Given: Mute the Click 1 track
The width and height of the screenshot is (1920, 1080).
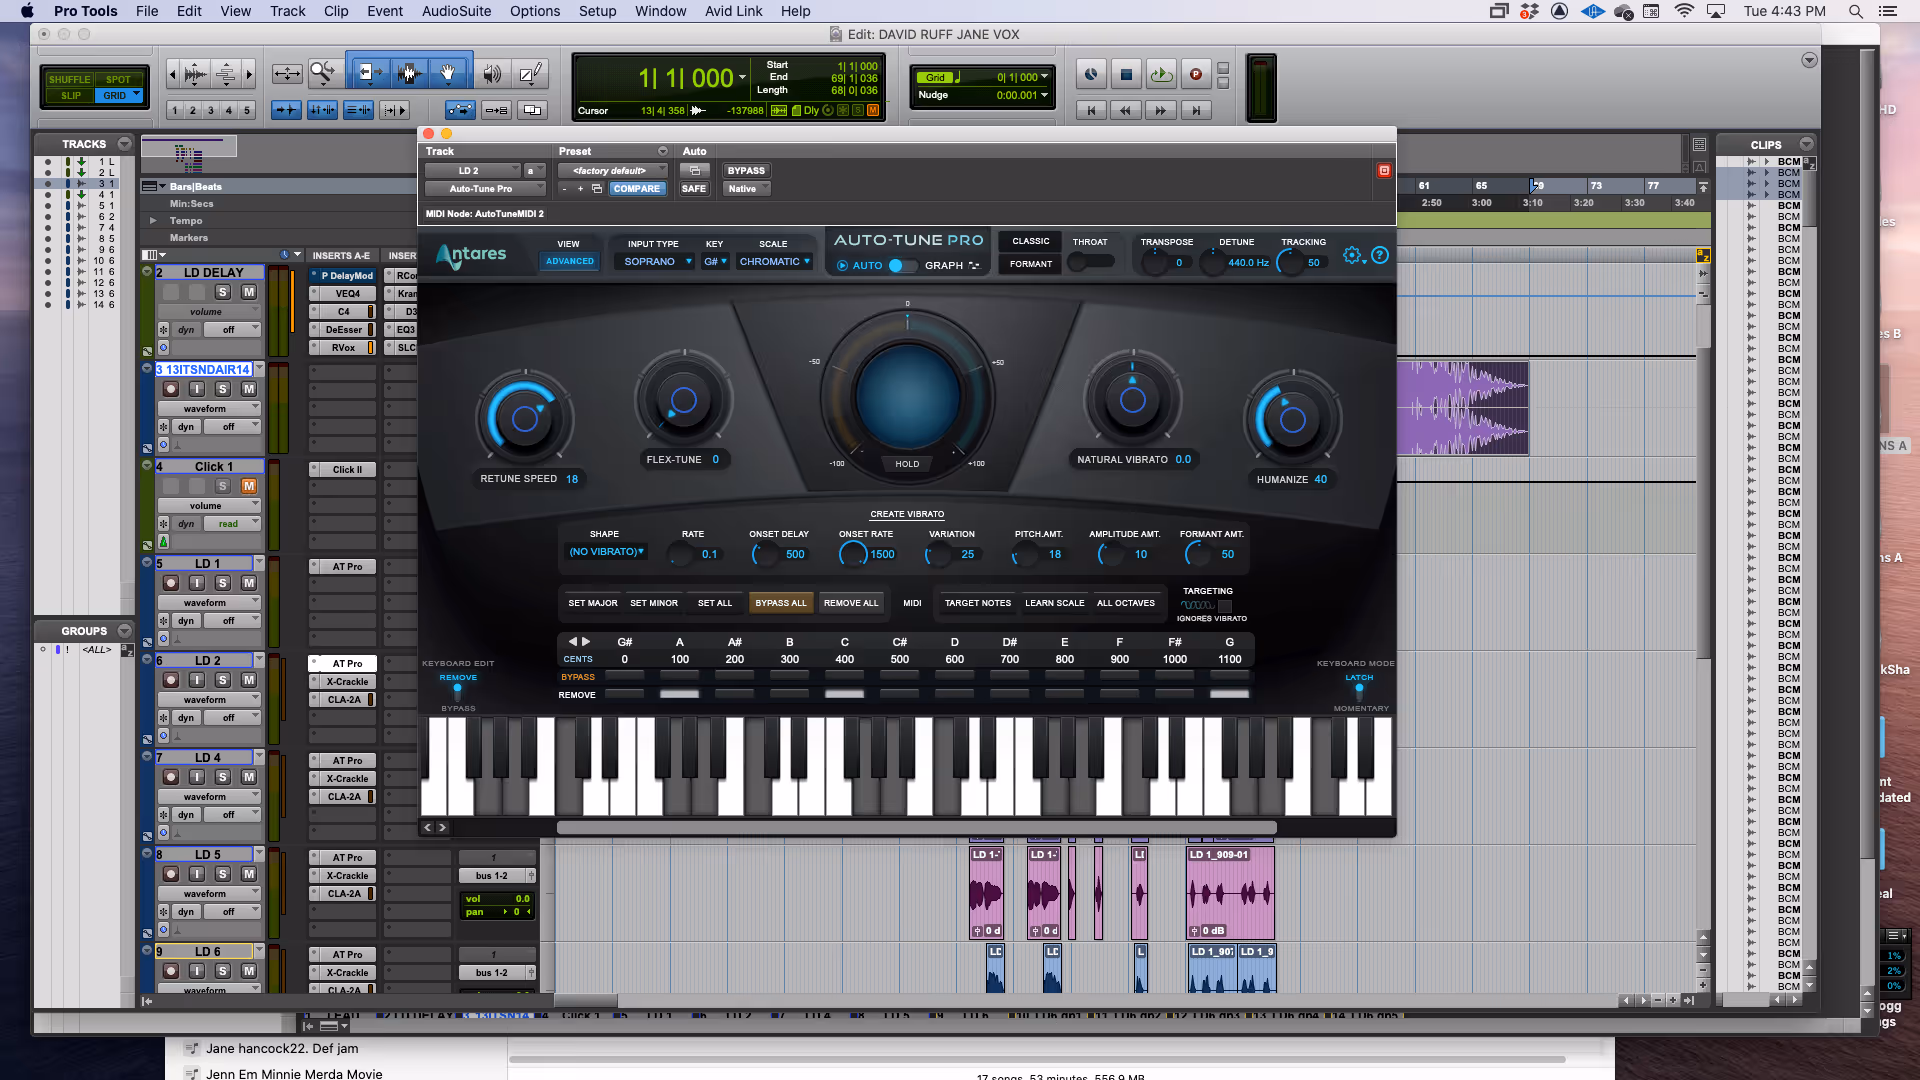Looking at the screenshot, I should 249,486.
